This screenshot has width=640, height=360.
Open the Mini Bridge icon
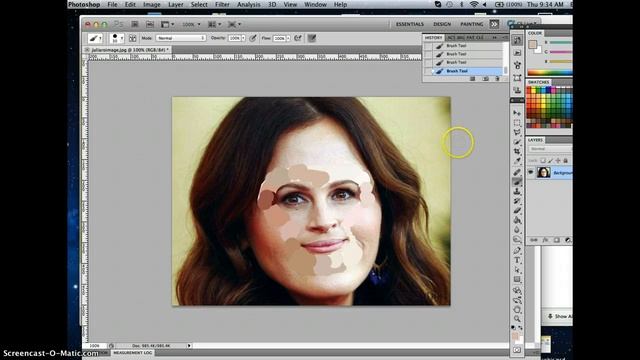(150, 24)
